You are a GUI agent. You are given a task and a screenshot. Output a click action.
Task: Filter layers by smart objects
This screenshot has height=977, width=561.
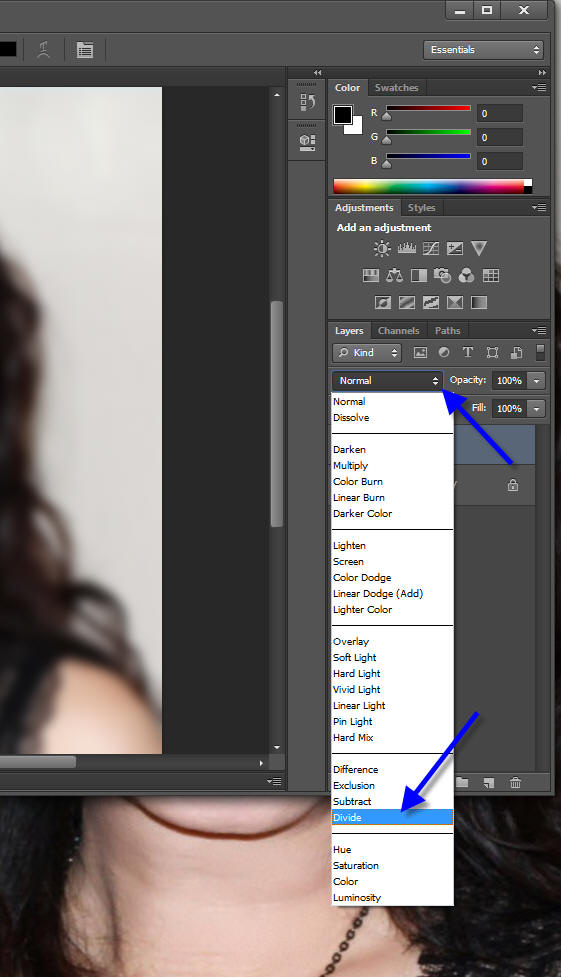(516, 353)
